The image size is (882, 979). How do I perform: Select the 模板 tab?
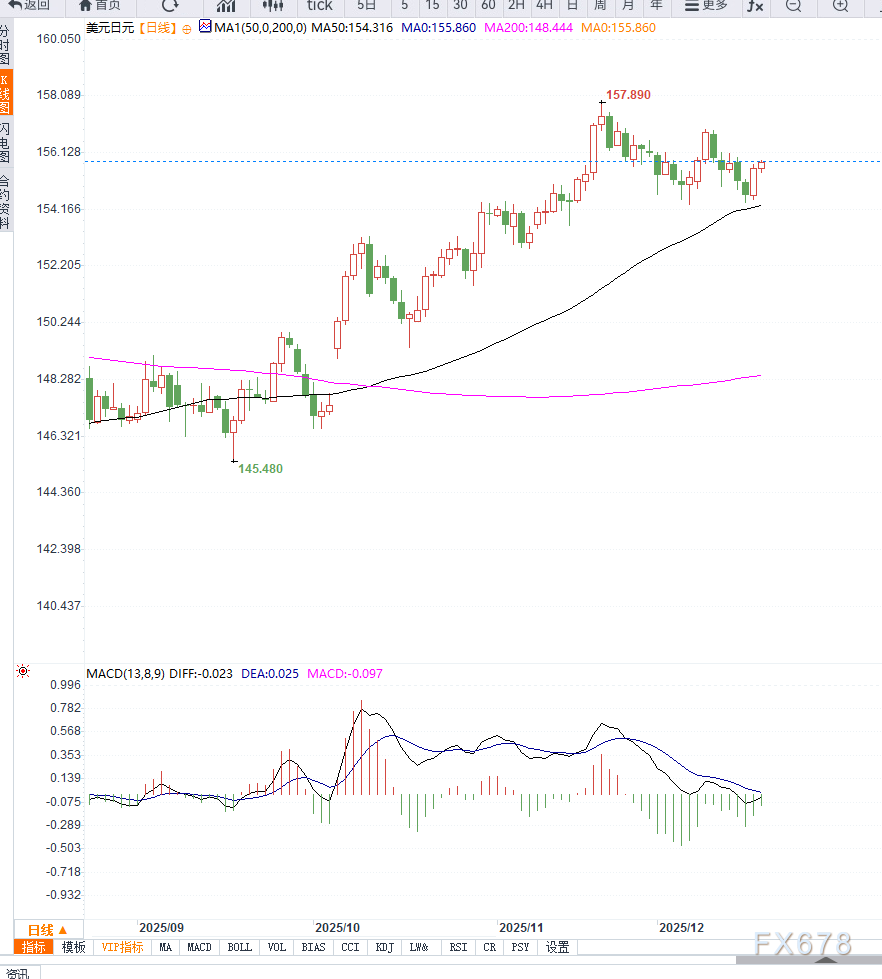coord(73,947)
